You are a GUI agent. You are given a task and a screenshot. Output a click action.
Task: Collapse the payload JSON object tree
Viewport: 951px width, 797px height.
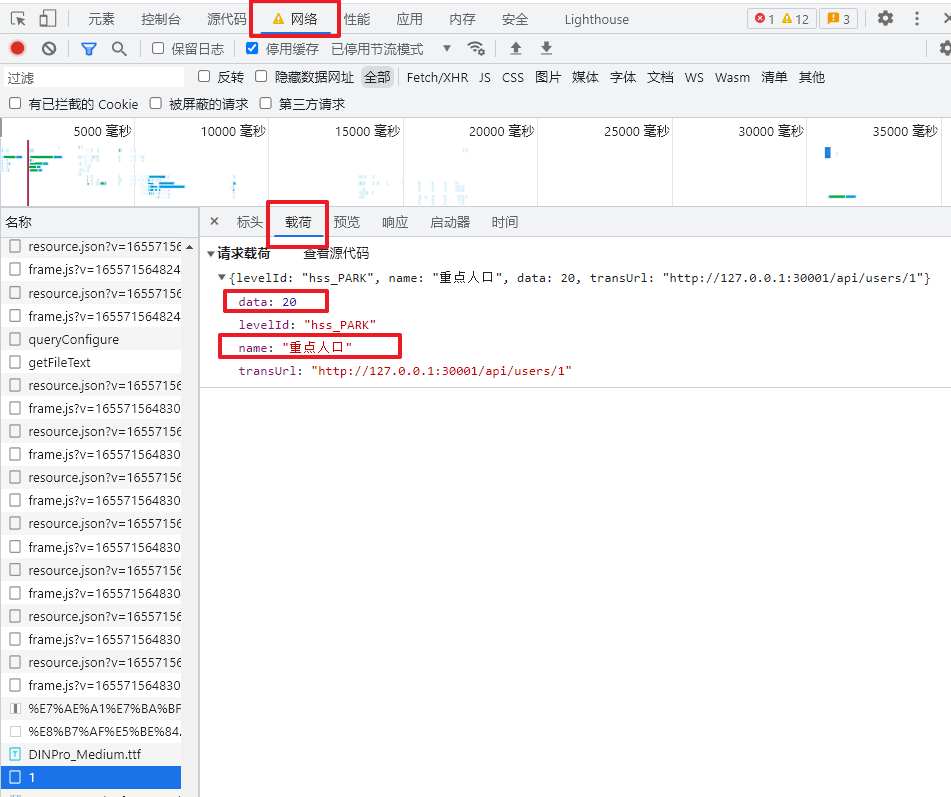click(221, 277)
